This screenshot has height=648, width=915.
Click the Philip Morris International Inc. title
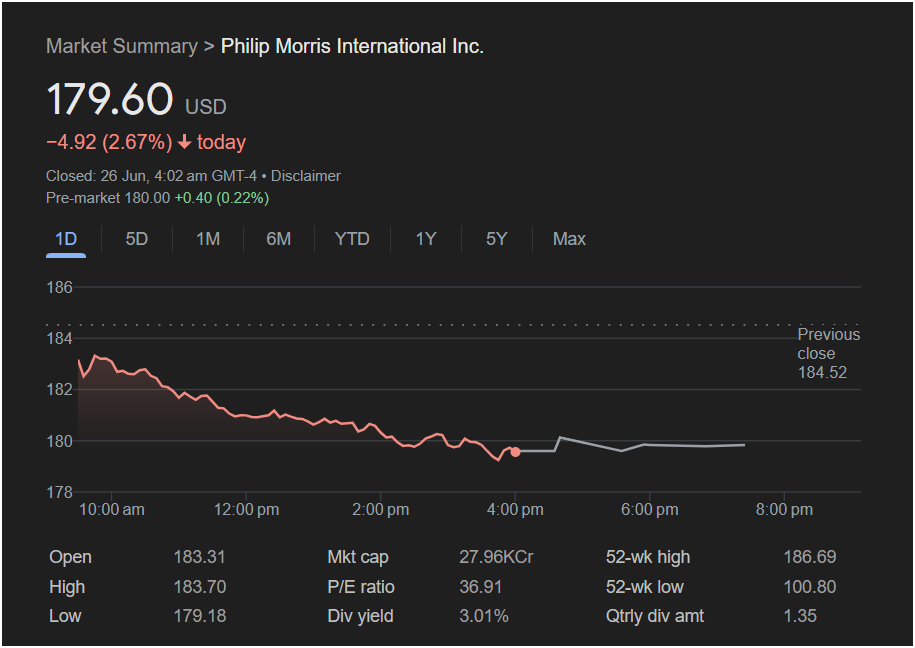coord(352,46)
